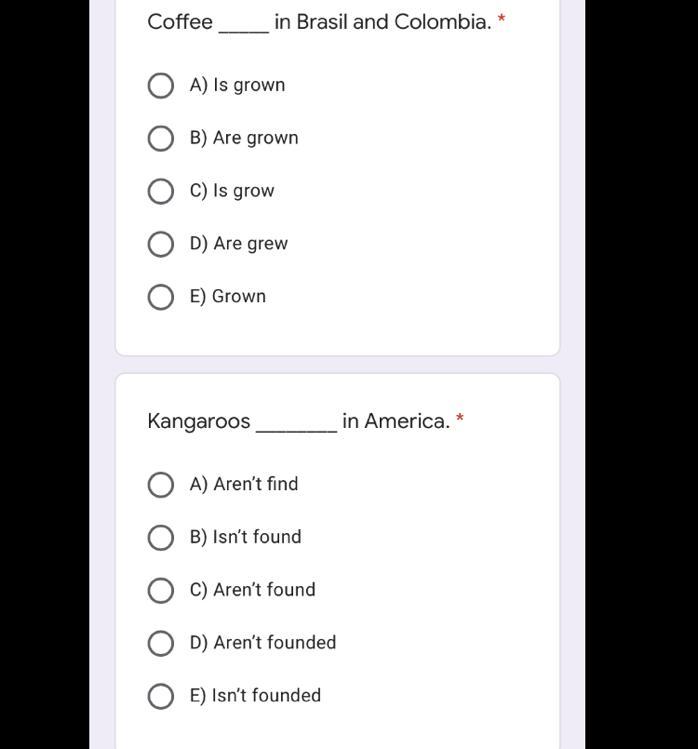Select the 'D) Are grew' radio button
This screenshot has height=749, width=698.
pos(161,245)
